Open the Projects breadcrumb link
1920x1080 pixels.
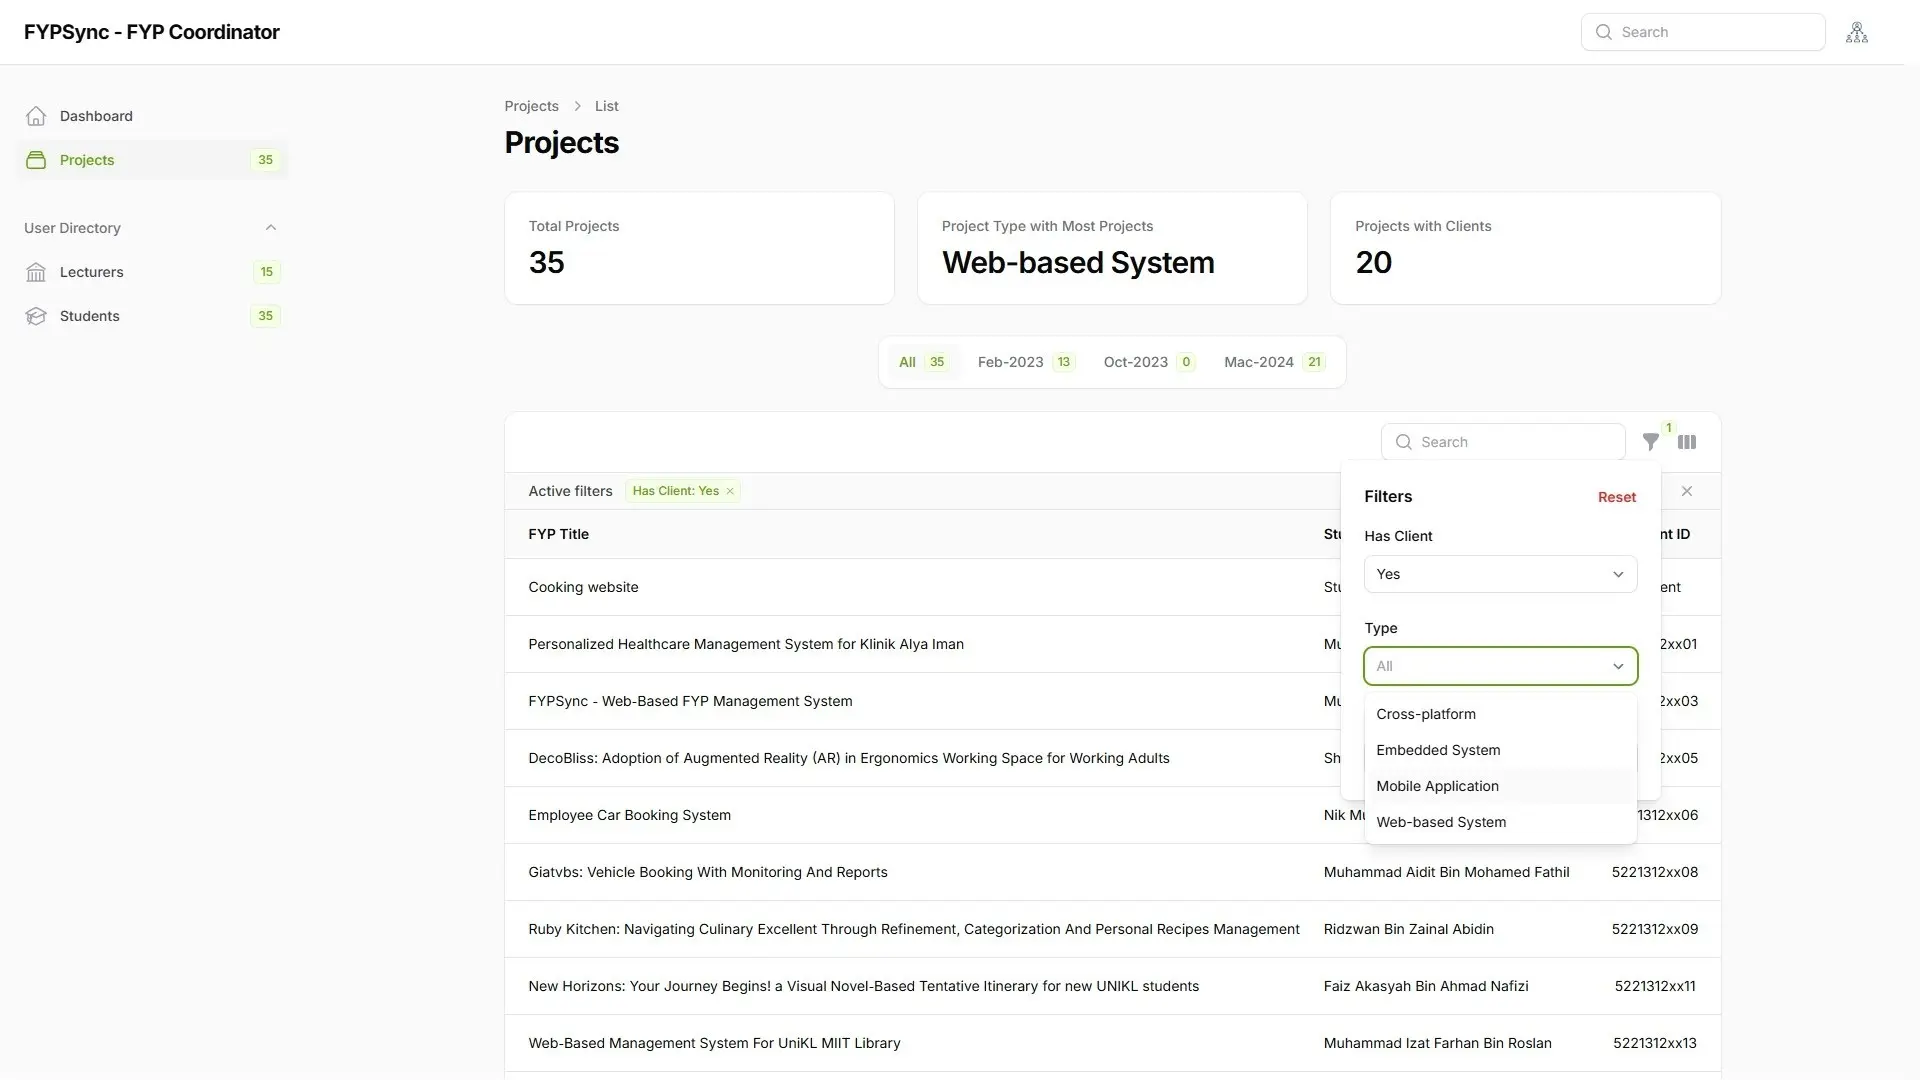(531, 105)
